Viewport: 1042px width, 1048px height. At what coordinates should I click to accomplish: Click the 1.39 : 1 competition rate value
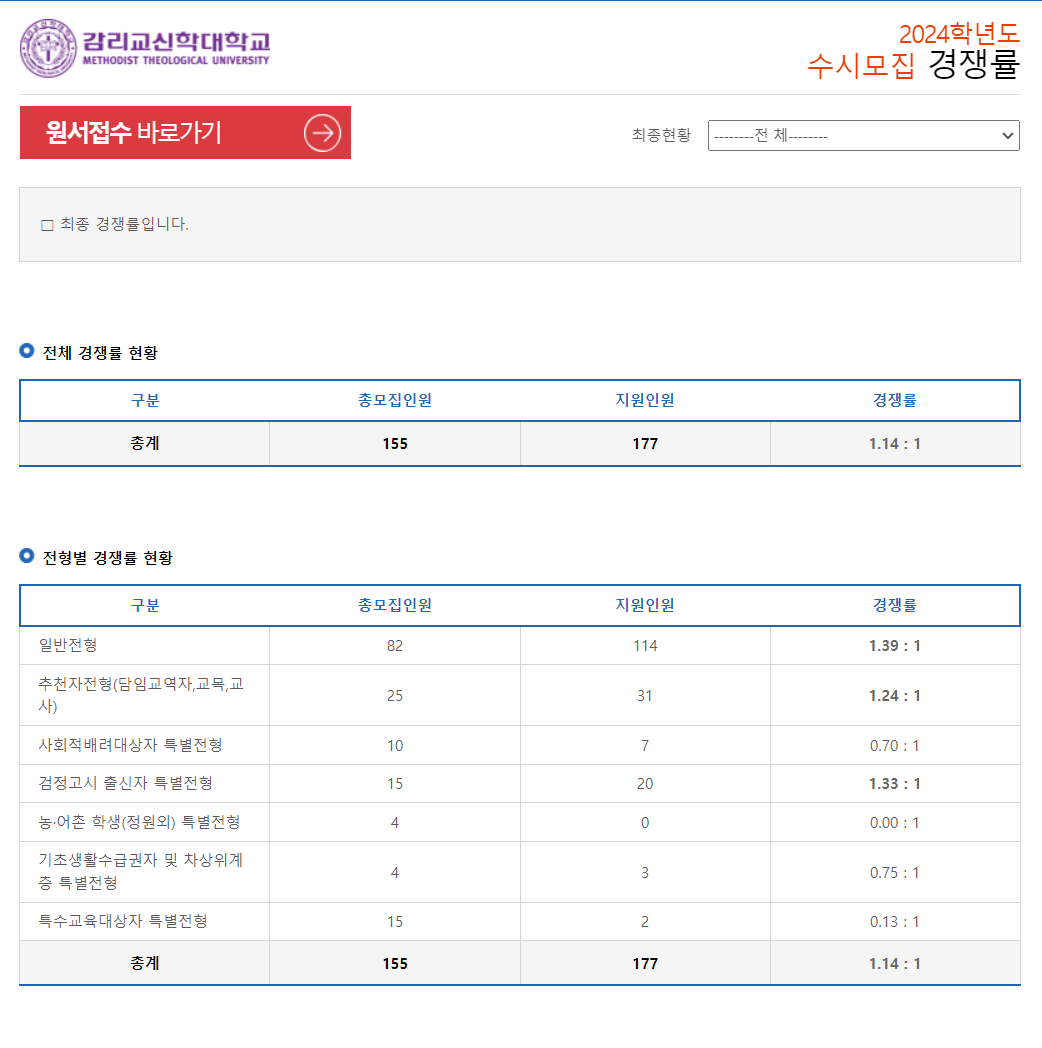(895, 646)
